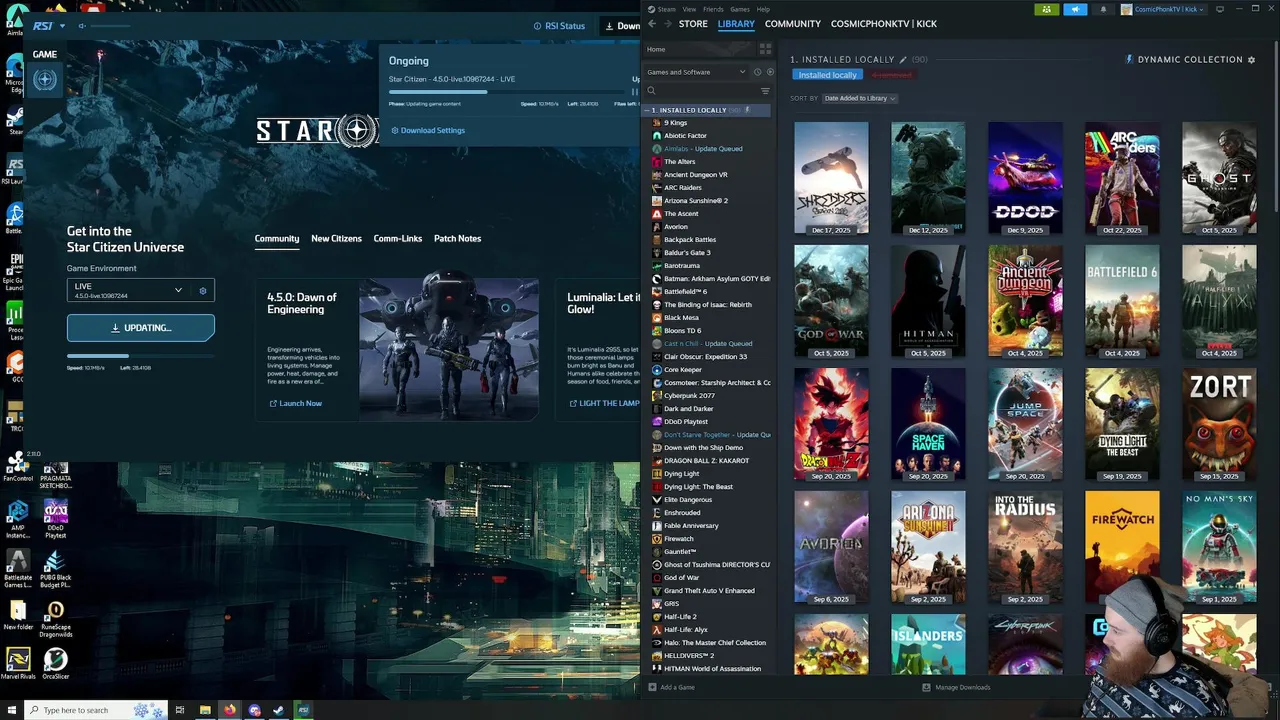The height and width of the screenshot is (720, 1280).
Task: Click the ongoing download progress bar
Action: [505, 92]
